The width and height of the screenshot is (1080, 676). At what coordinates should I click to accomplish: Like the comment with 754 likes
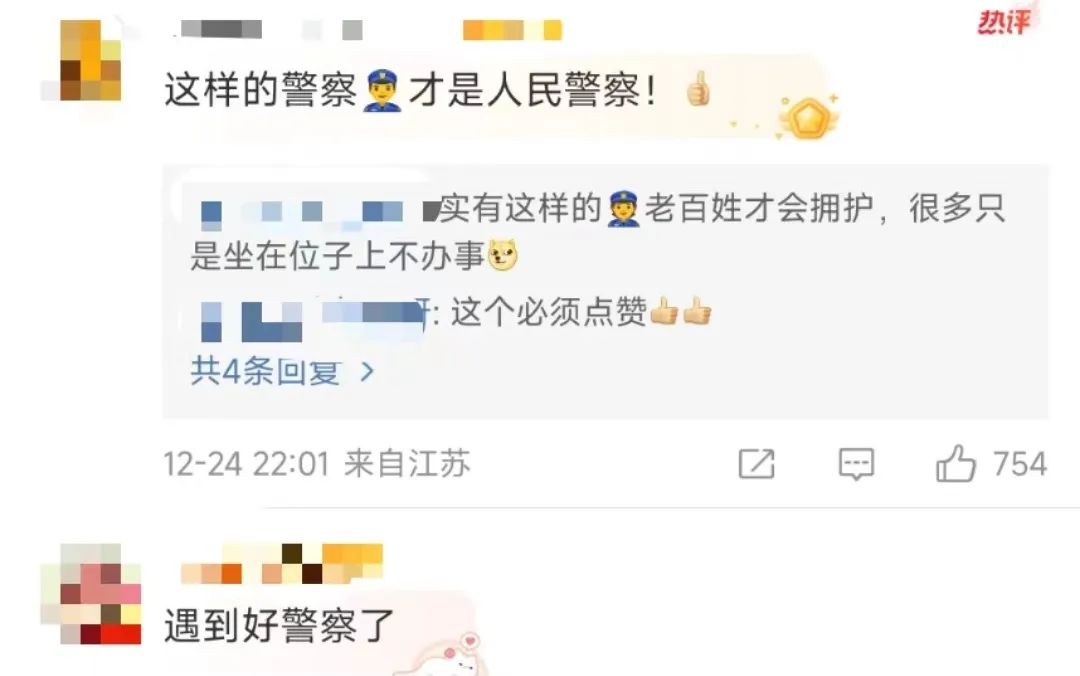(955, 463)
